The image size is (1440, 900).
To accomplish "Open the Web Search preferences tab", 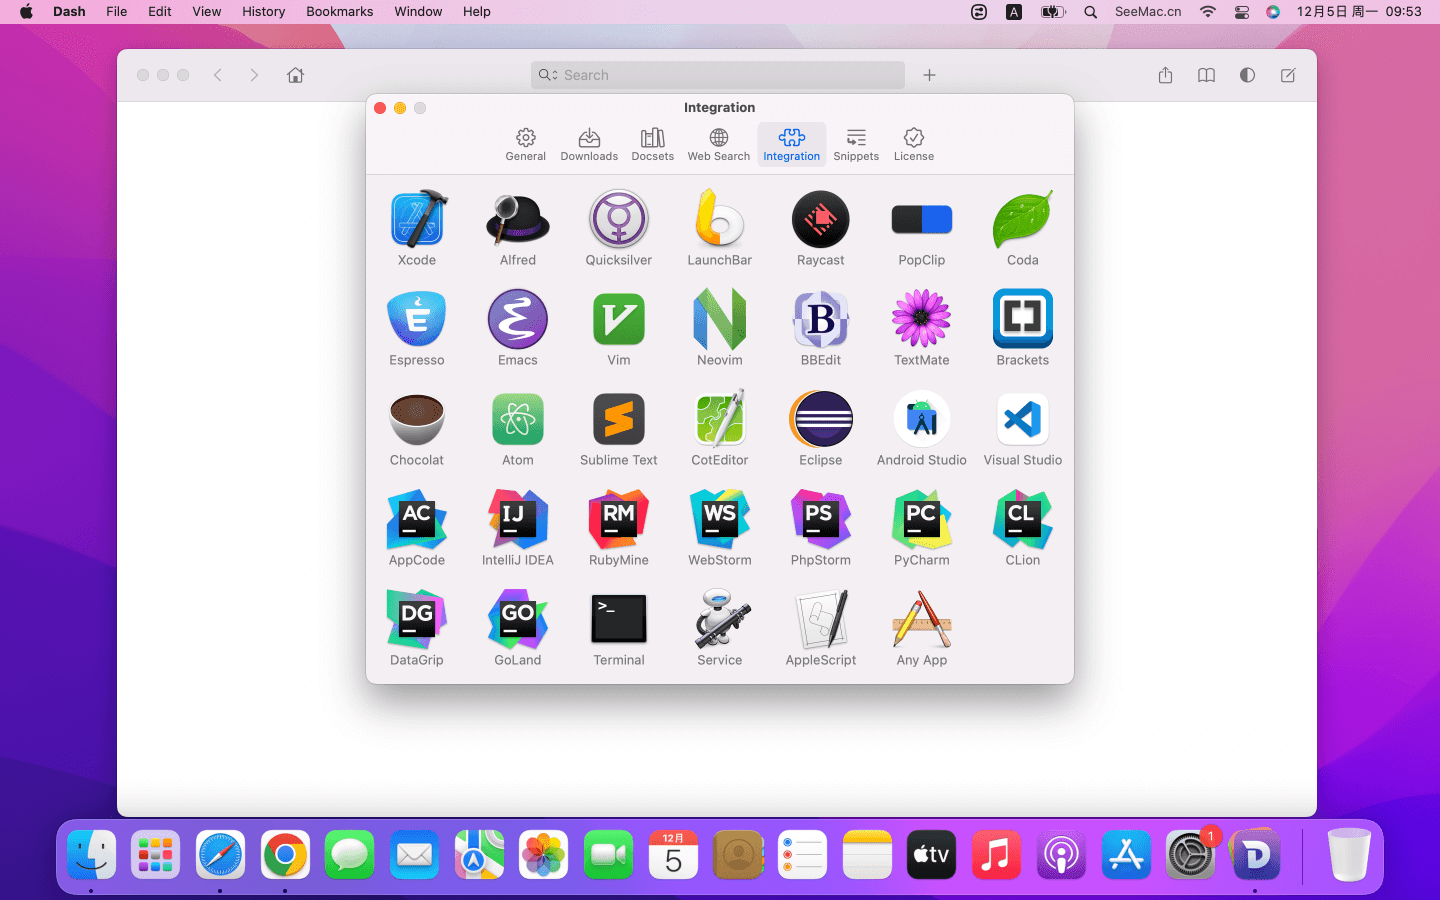I will coord(719,144).
